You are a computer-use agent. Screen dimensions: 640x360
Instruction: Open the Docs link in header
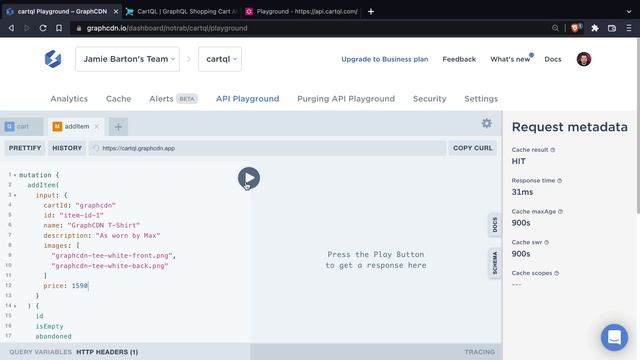553,59
